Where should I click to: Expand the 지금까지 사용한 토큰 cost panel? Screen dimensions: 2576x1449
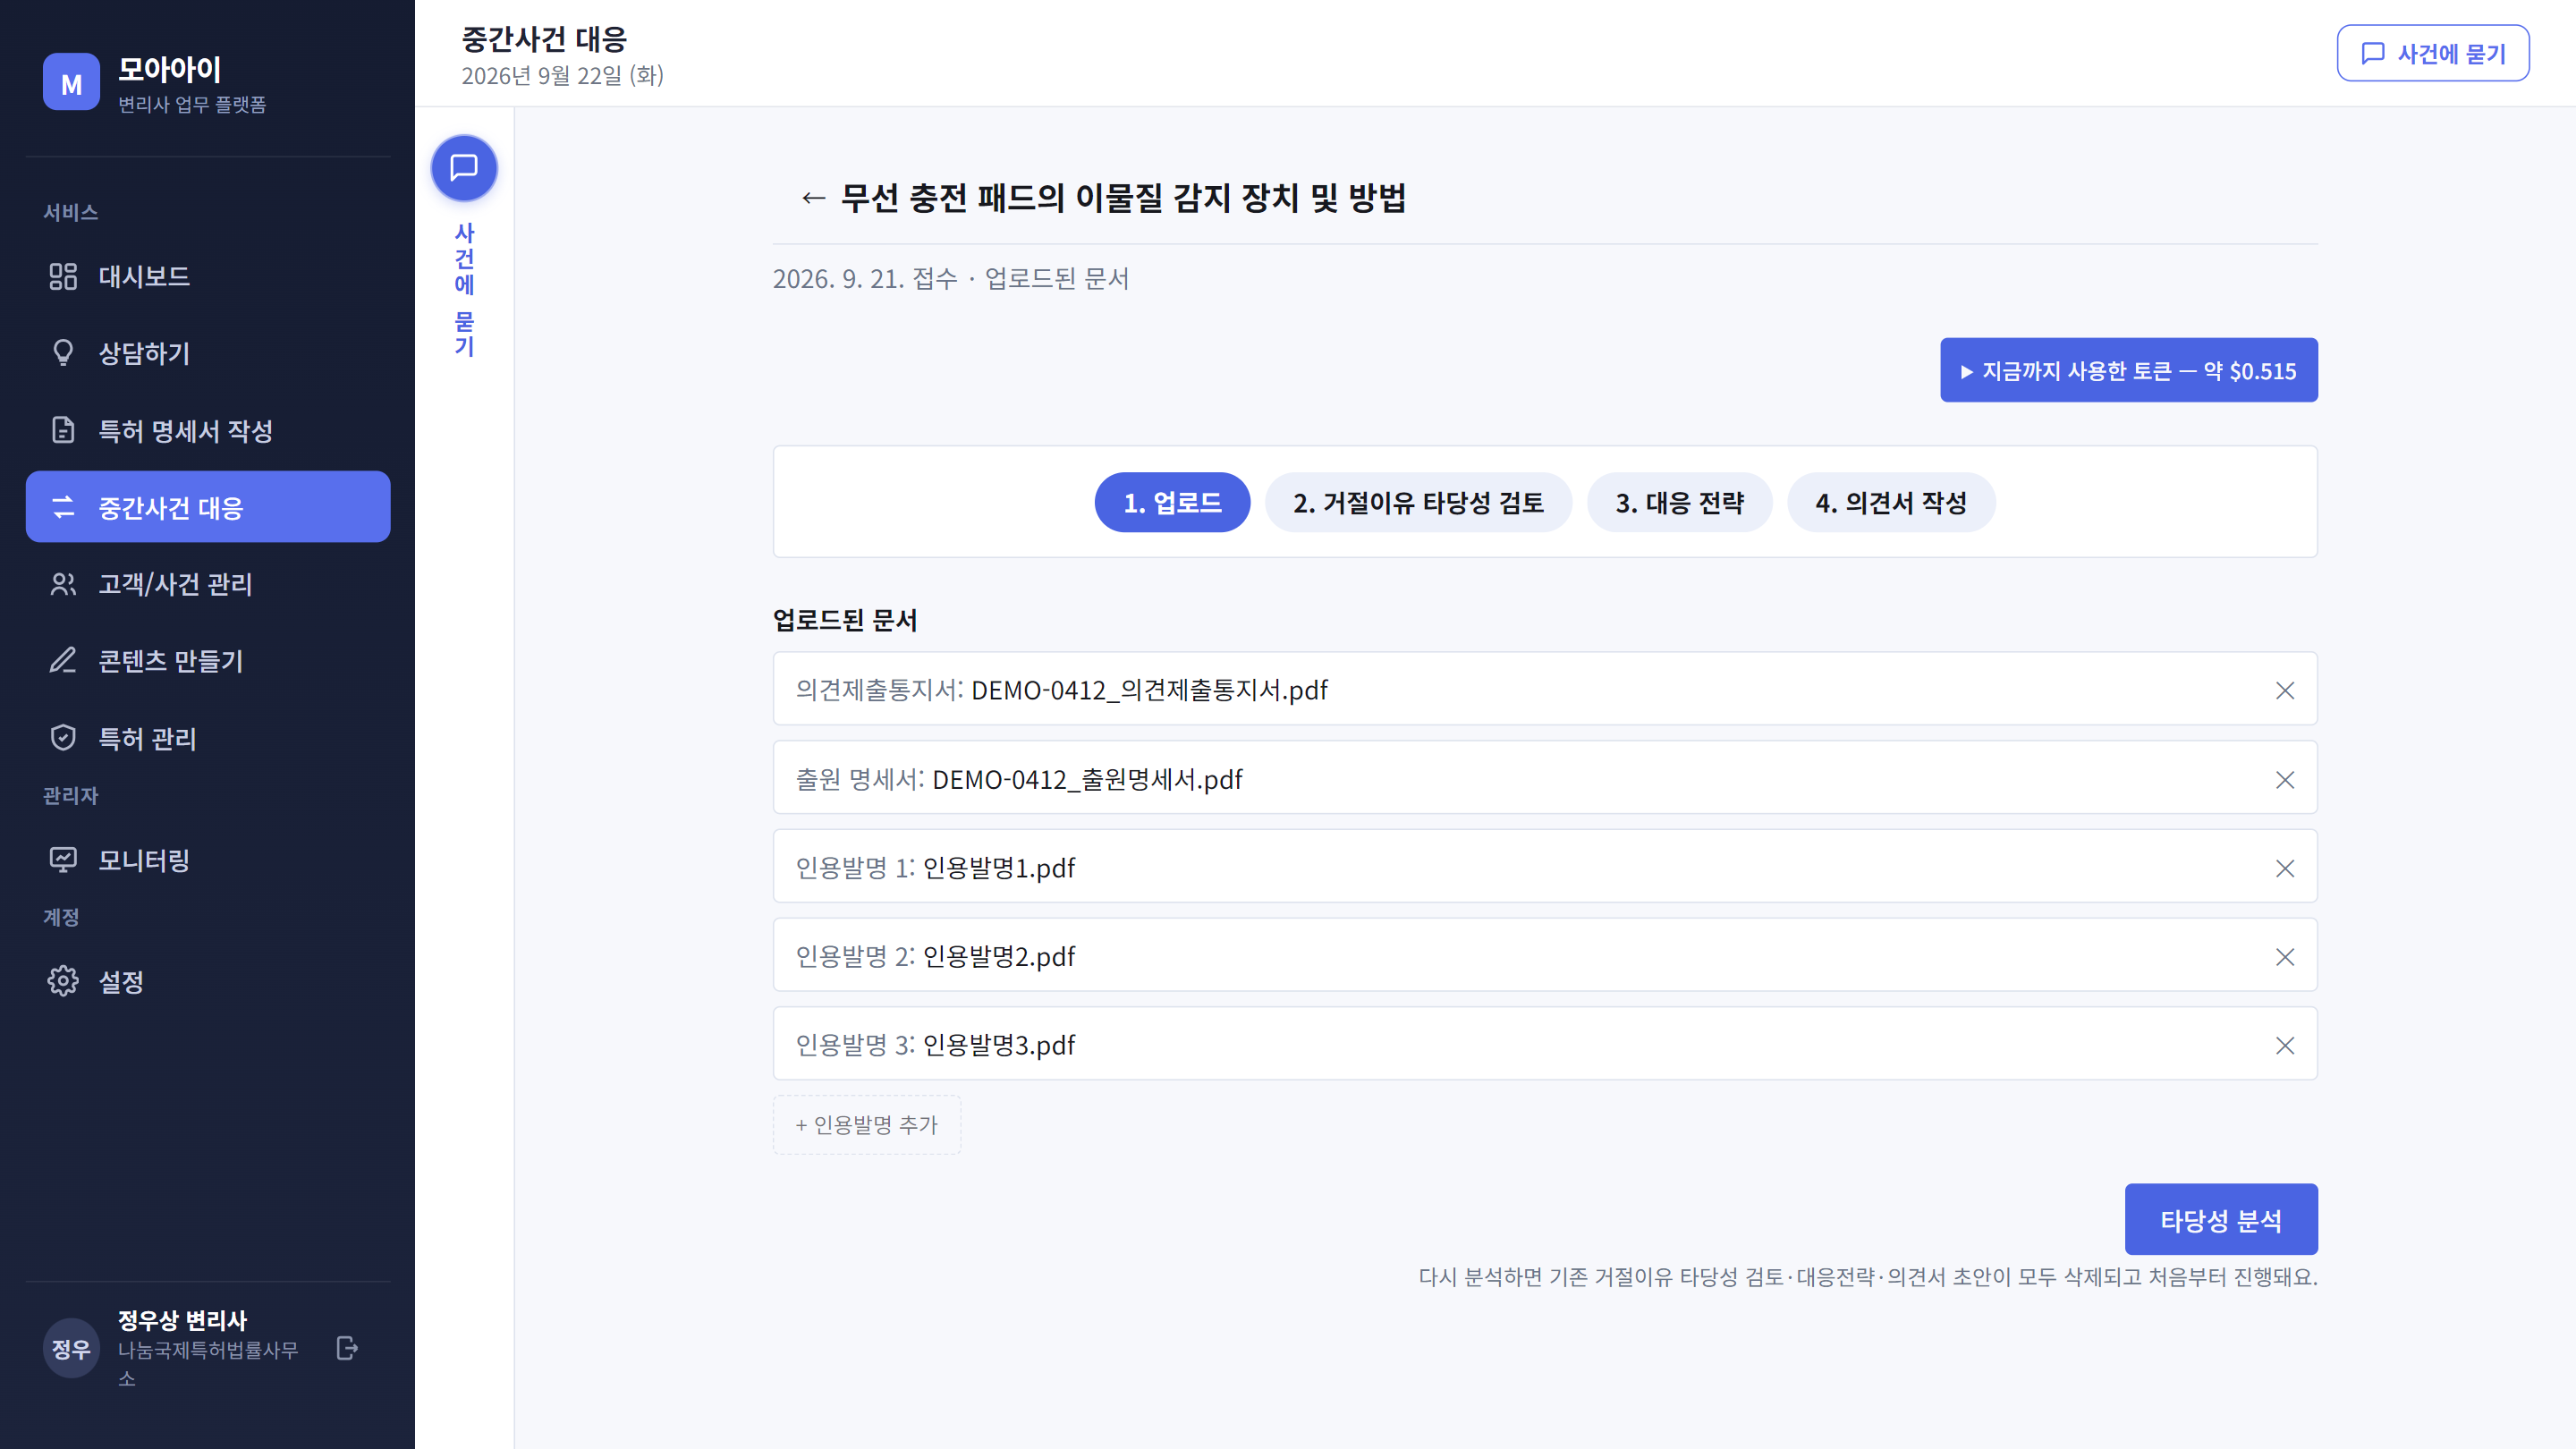click(x=2128, y=370)
